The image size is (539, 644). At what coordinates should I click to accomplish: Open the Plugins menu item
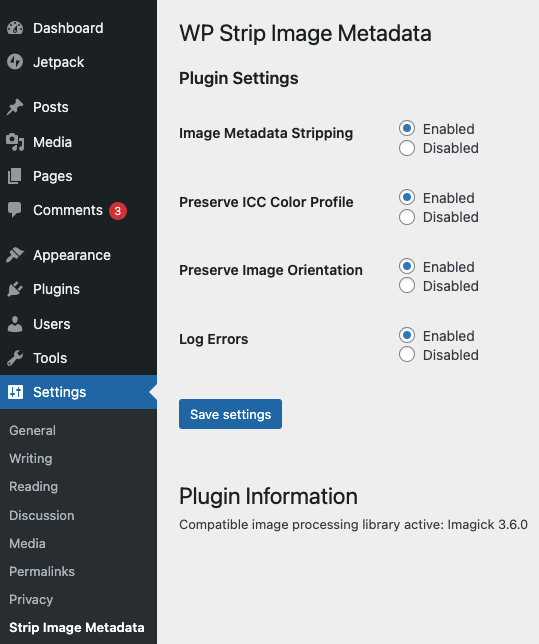pos(56,289)
